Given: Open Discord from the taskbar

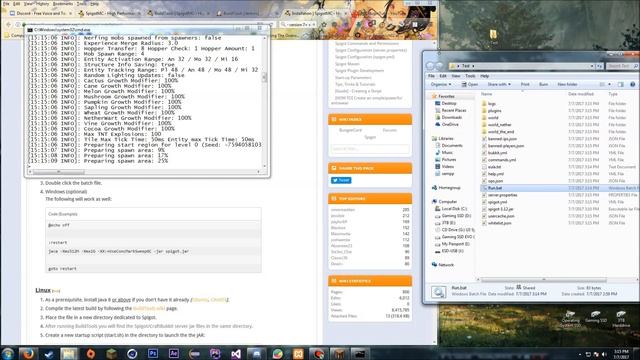Looking at the screenshot, I should (257, 353).
